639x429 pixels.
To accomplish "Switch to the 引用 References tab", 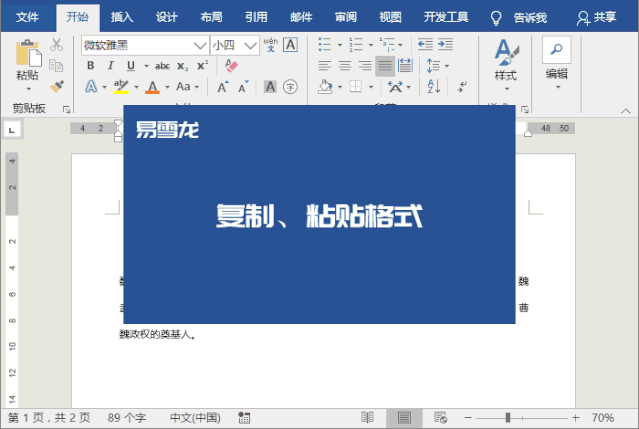I will 256,17.
